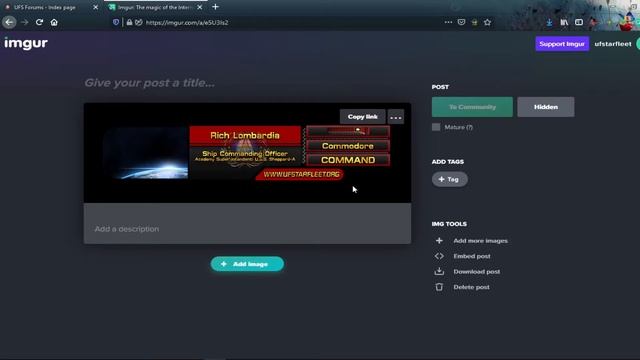Viewport: 640px width, 360px height.
Task: Close the Imgur tab
Action: [200, 7]
